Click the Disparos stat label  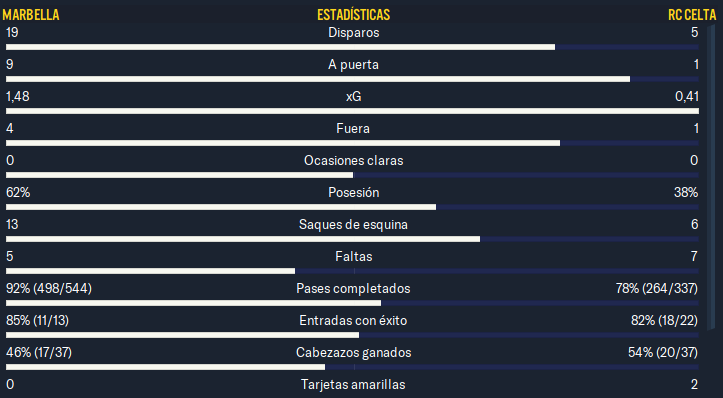tap(354, 33)
